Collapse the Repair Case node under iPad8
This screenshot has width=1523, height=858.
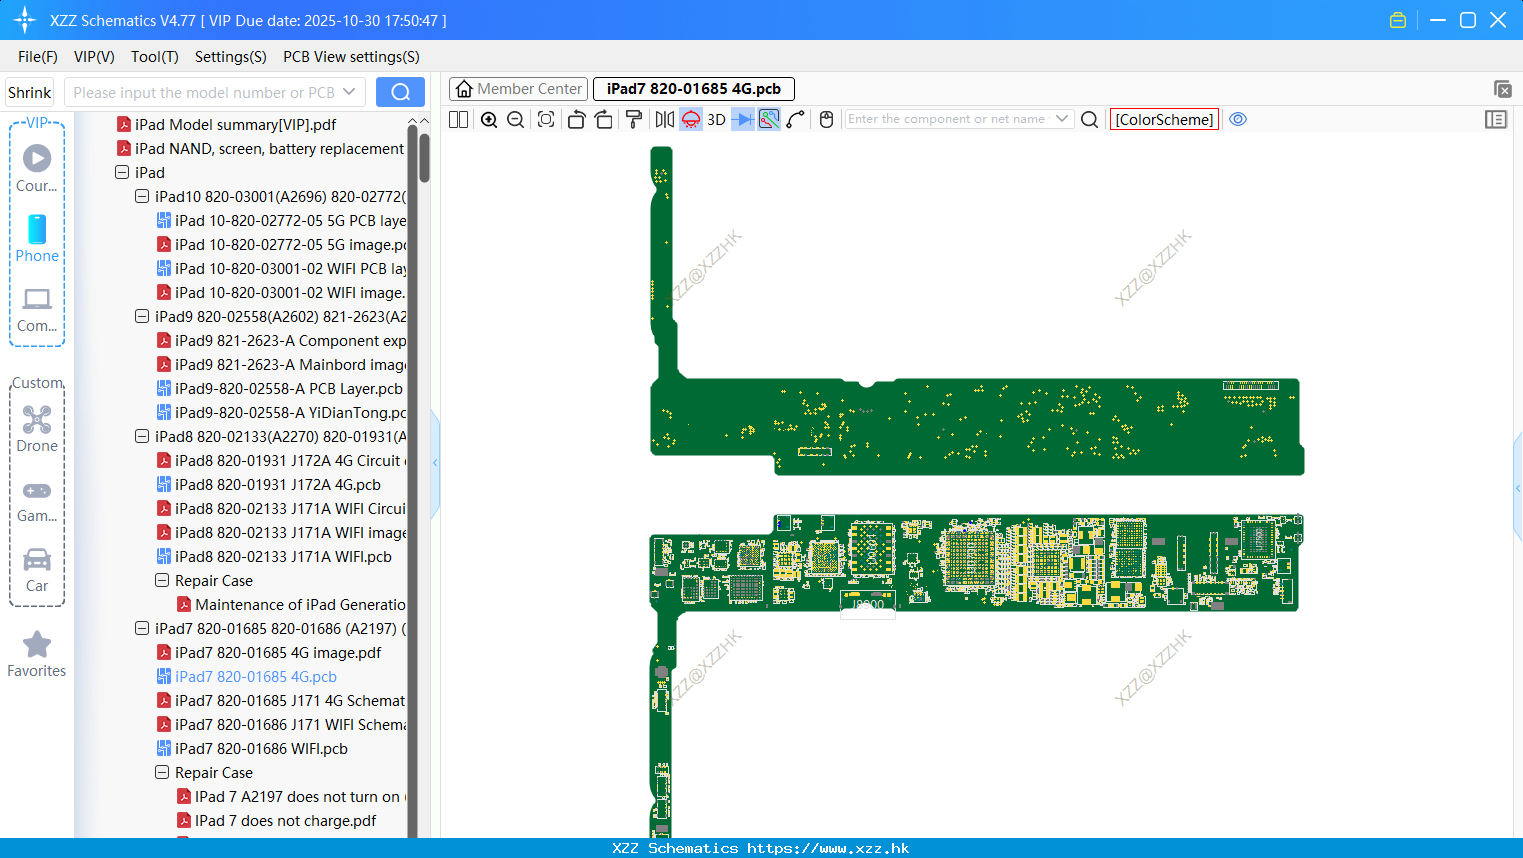162,580
